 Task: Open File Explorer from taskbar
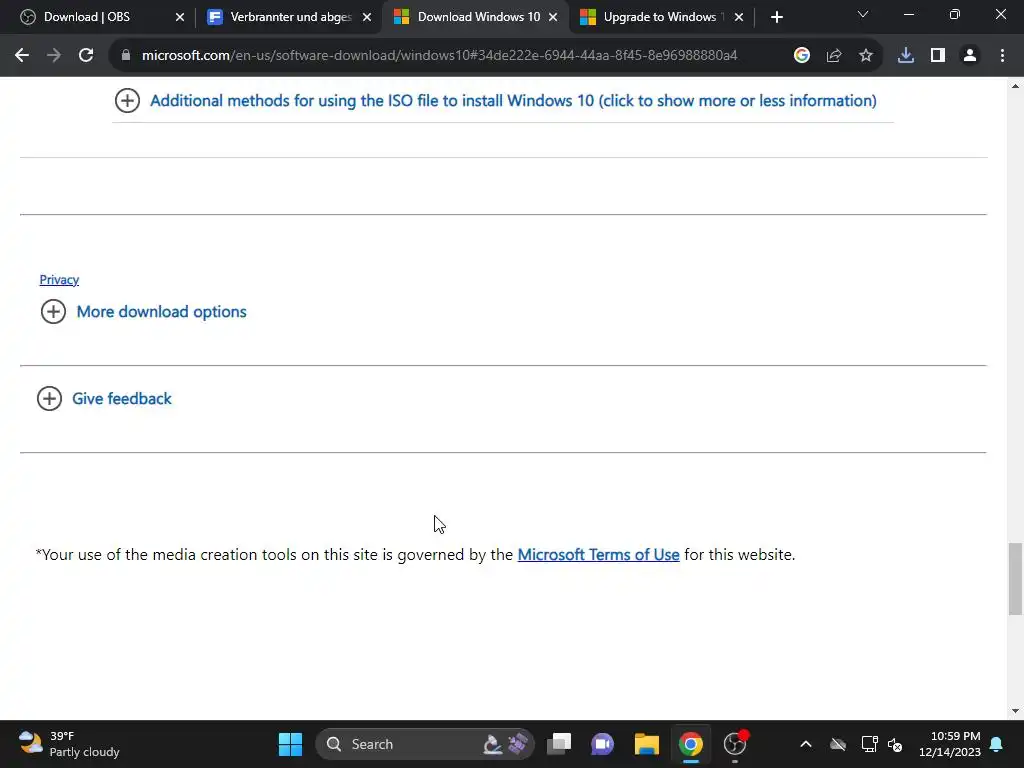[647, 744]
